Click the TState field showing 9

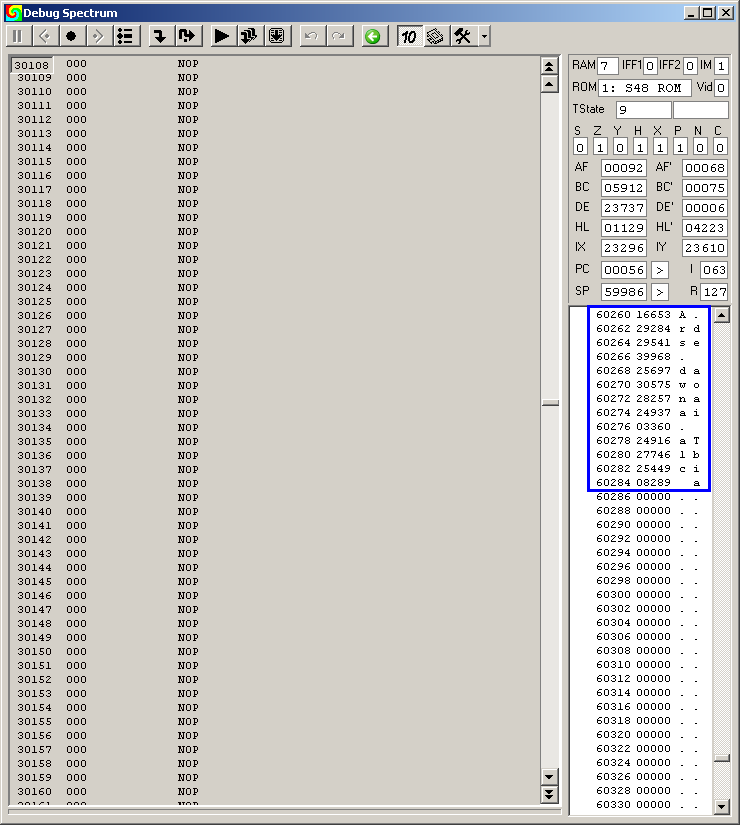[644, 110]
